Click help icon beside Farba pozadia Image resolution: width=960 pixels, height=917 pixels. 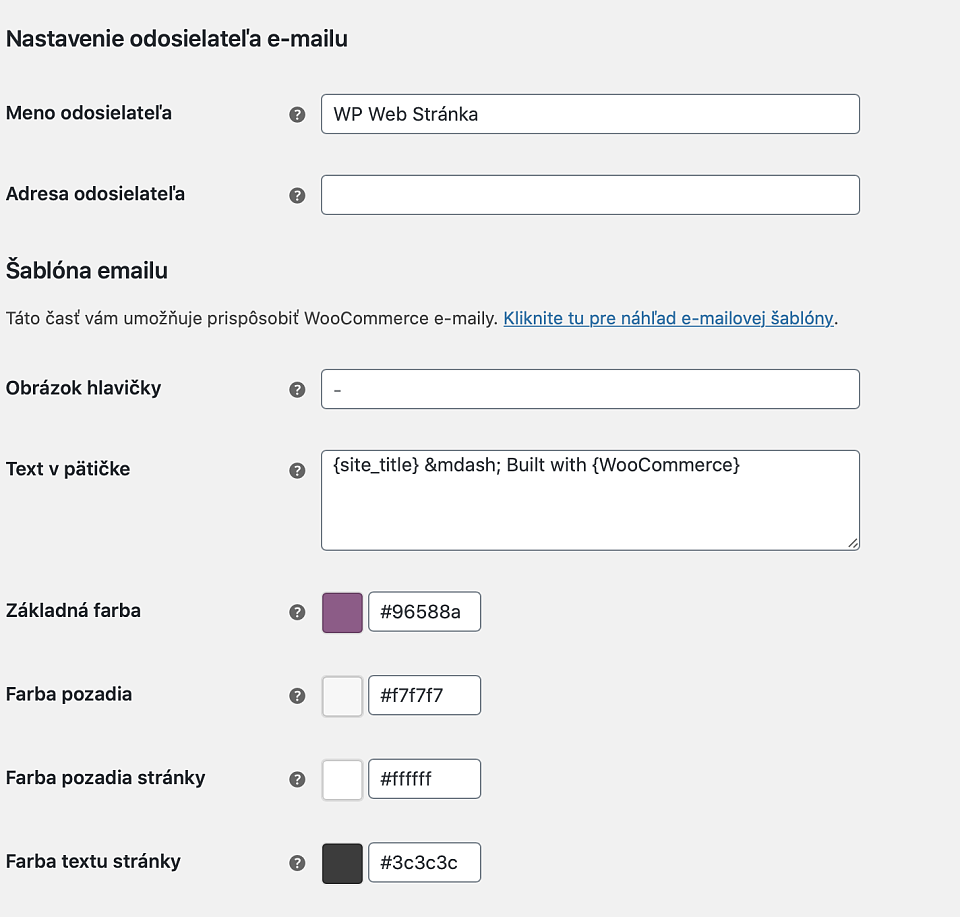click(x=297, y=696)
